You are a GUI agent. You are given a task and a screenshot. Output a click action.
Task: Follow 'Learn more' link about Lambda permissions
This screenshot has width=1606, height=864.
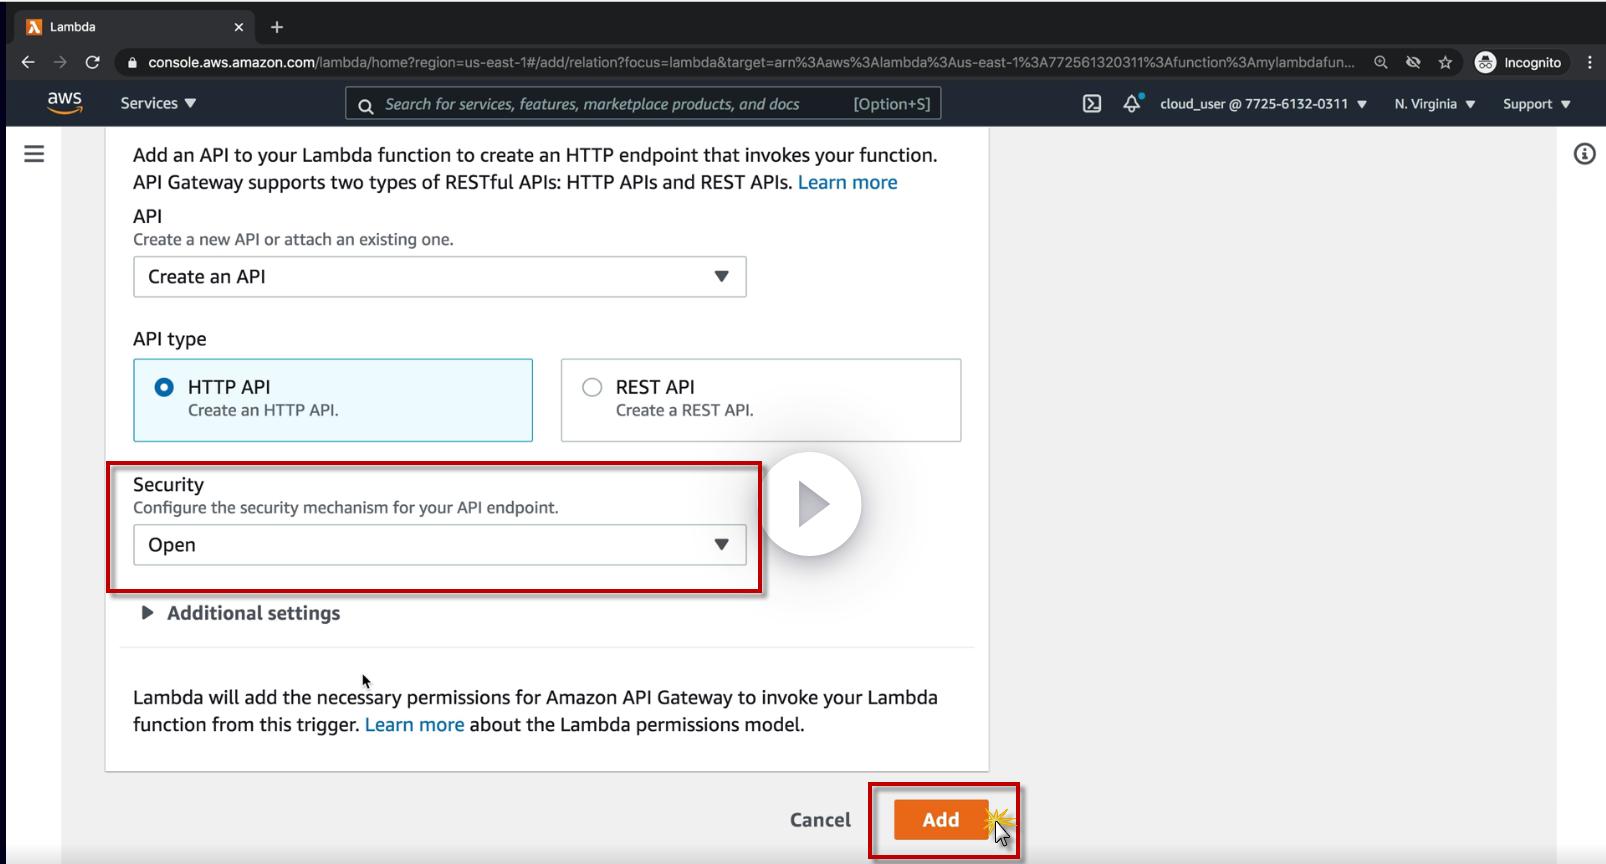click(414, 724)
